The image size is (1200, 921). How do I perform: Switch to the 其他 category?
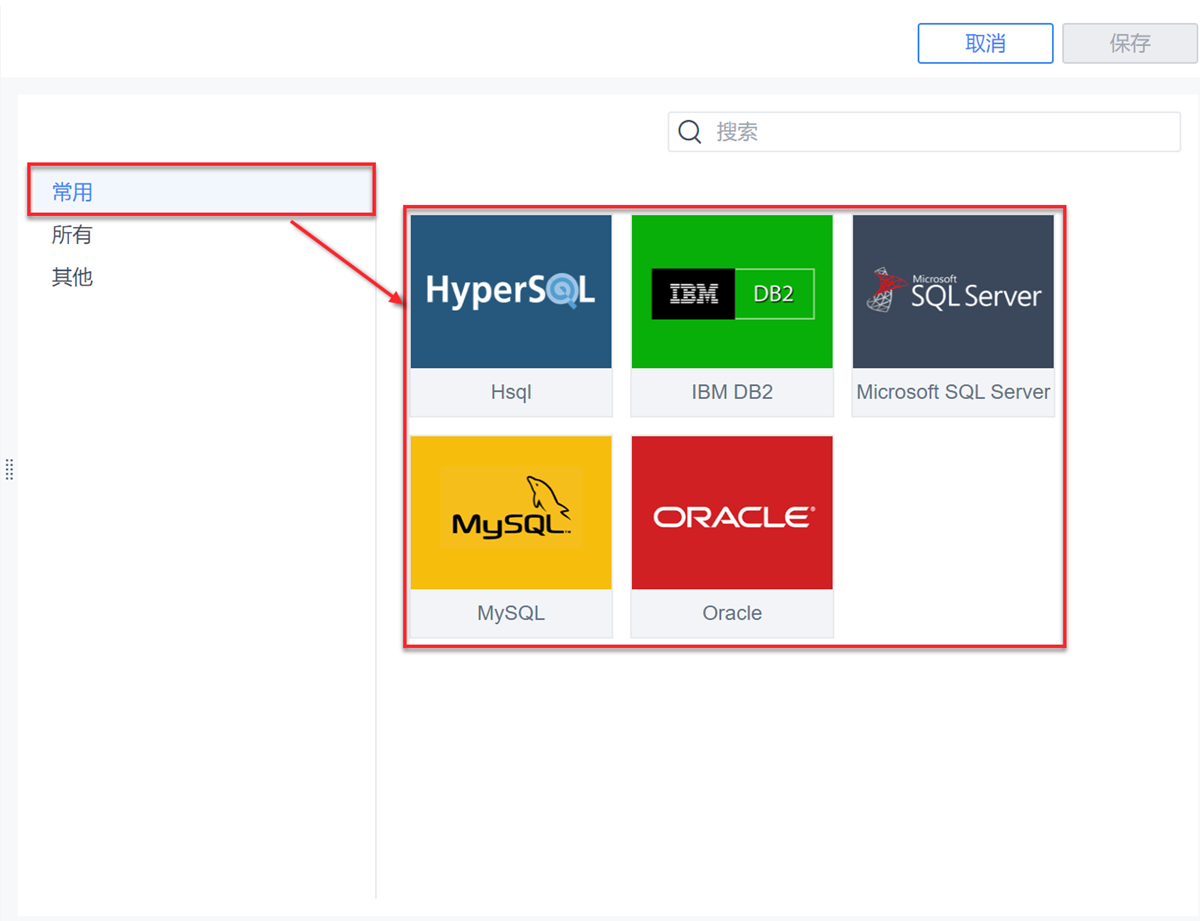72,277
